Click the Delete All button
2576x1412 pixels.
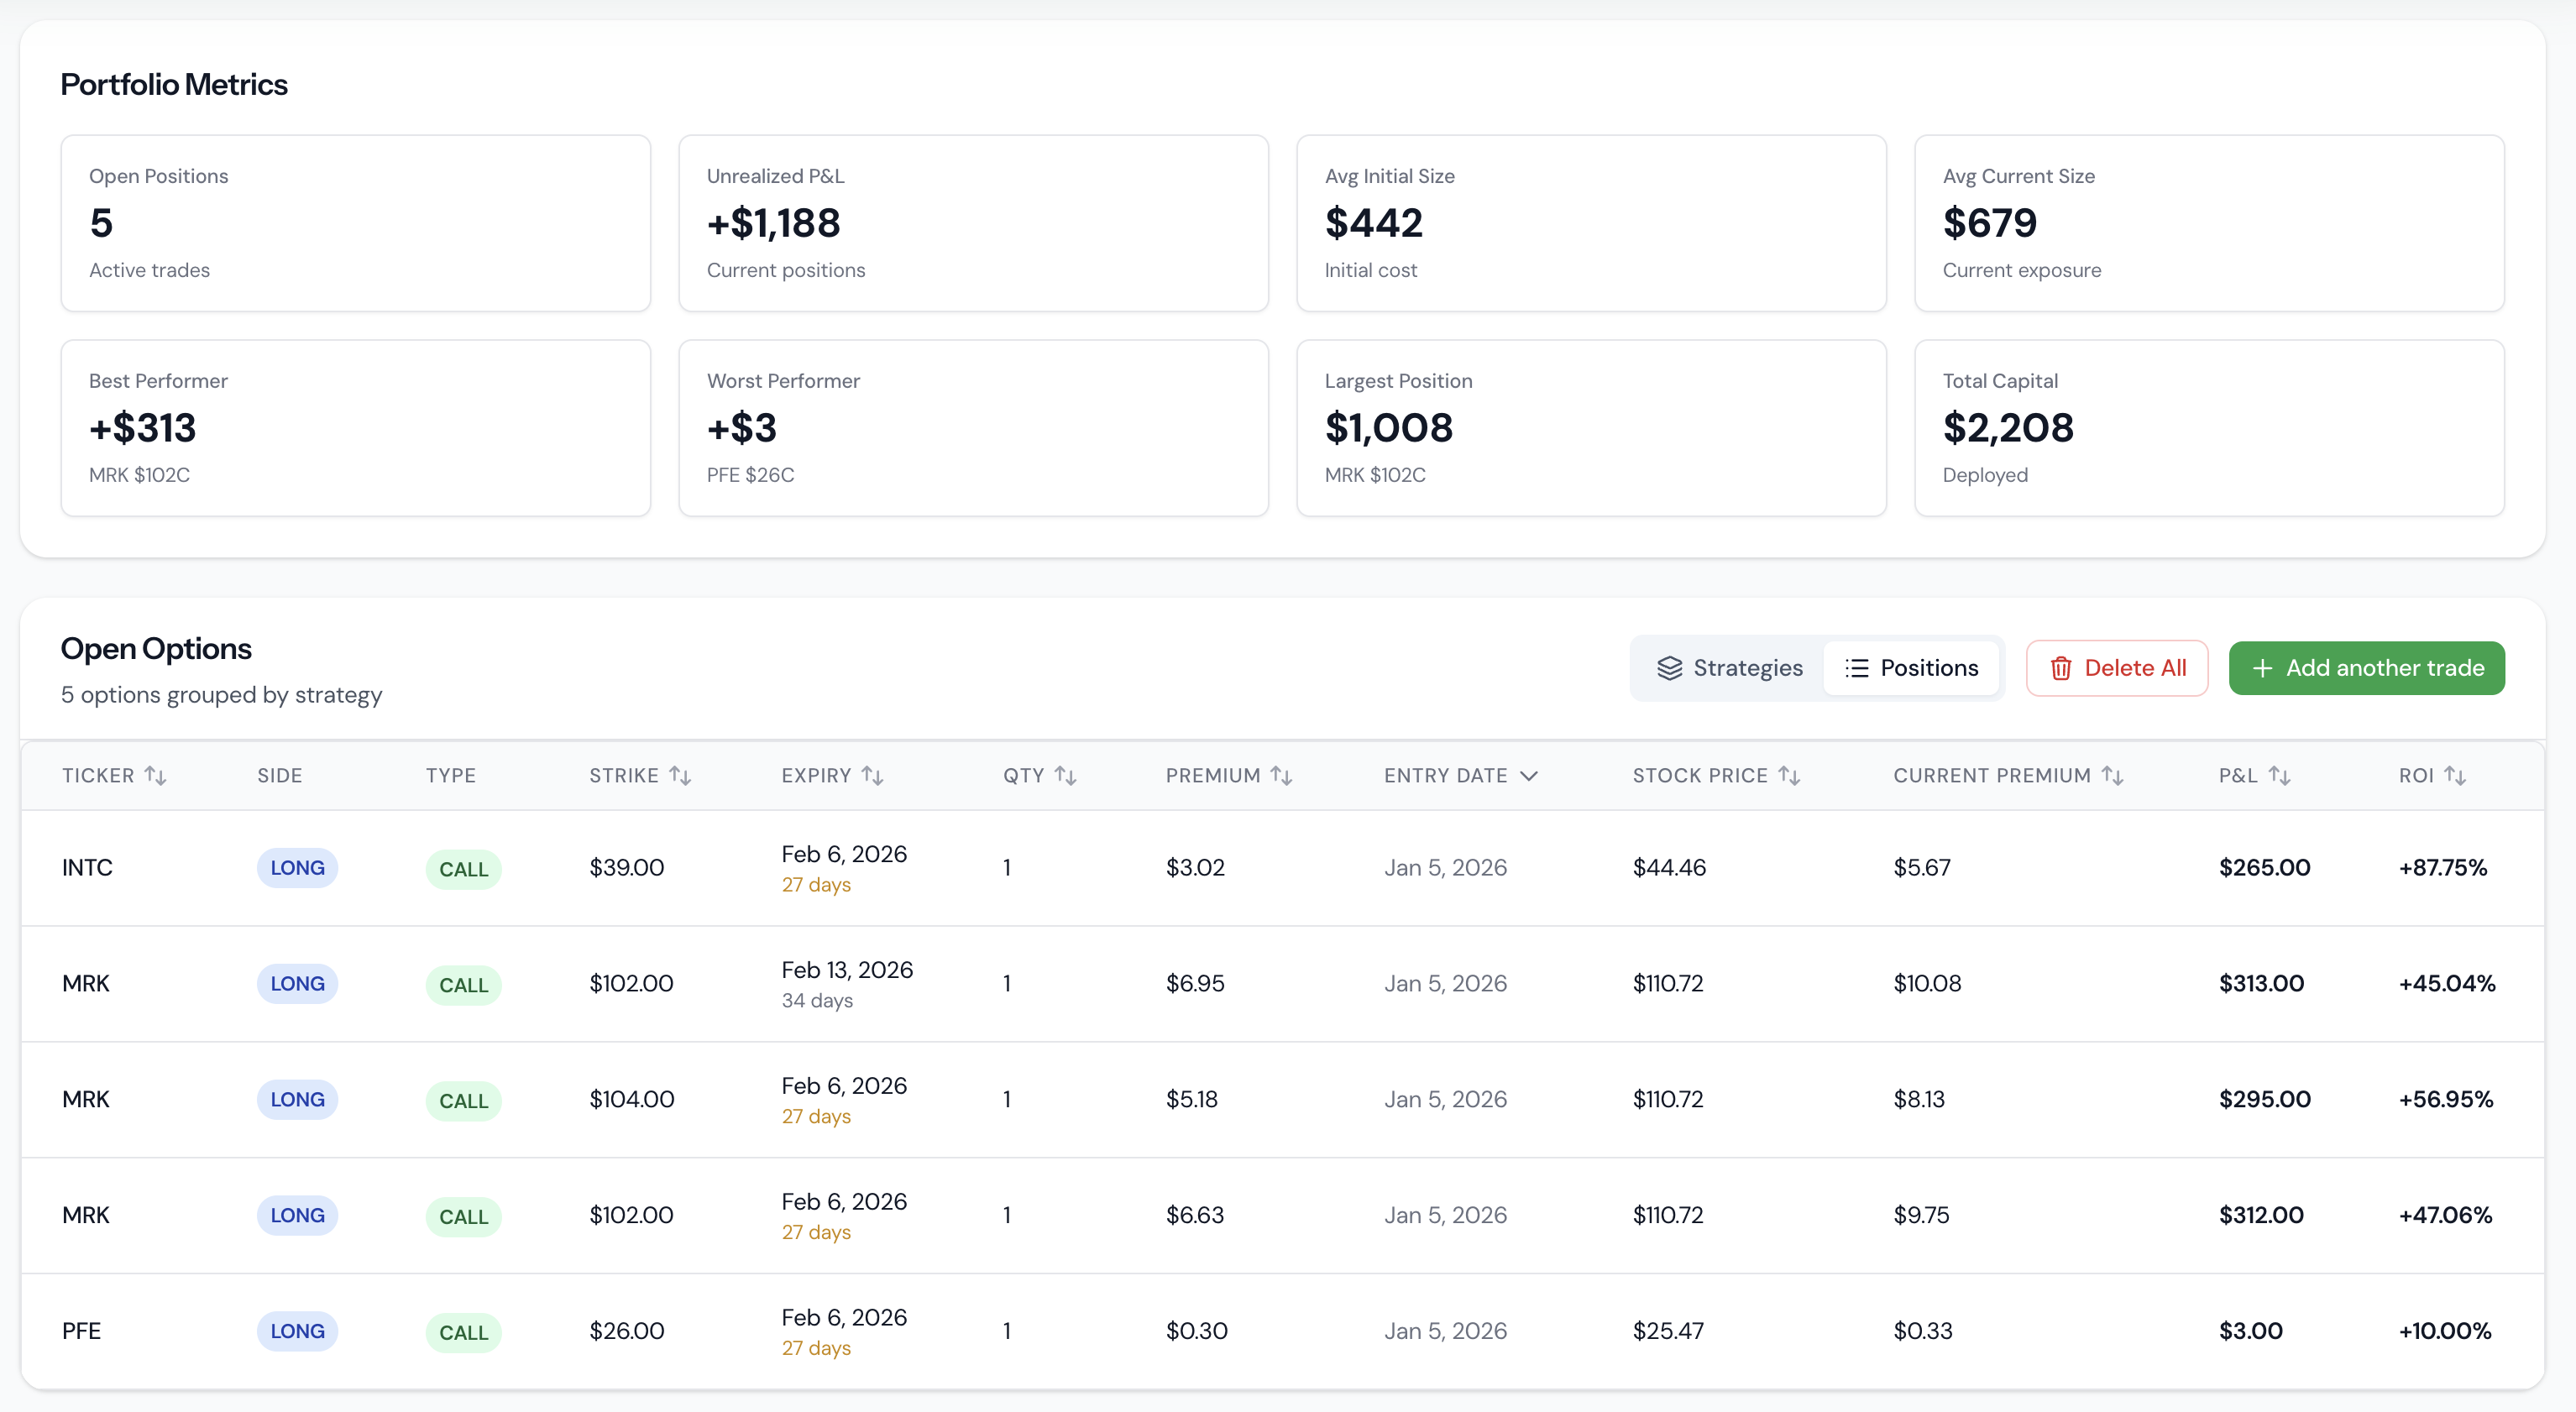coord(2117,668)
